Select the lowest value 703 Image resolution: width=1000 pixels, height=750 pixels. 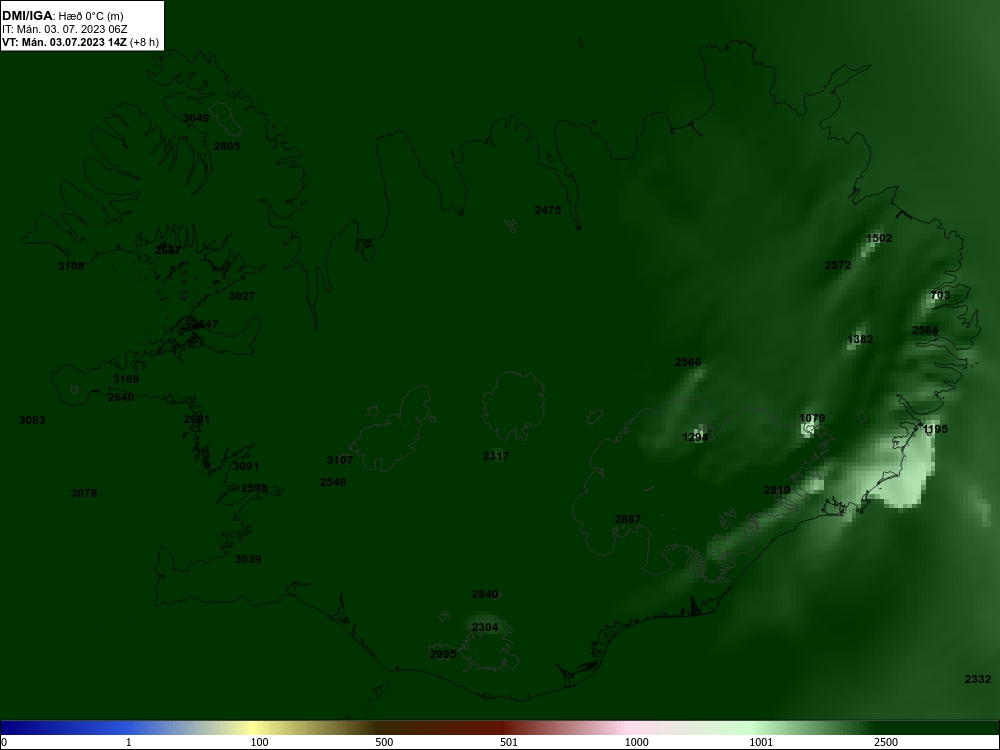coord(940,295)
